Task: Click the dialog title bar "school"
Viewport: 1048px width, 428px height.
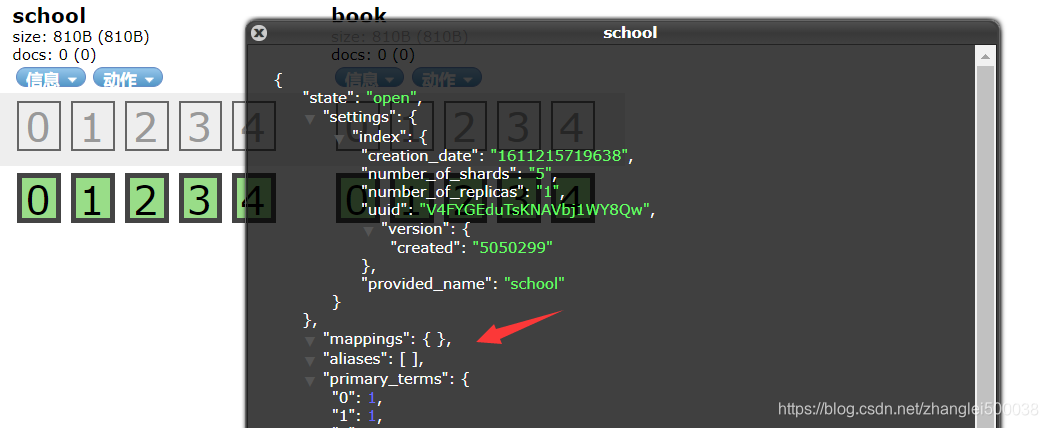Action: [x=630, y=33]
